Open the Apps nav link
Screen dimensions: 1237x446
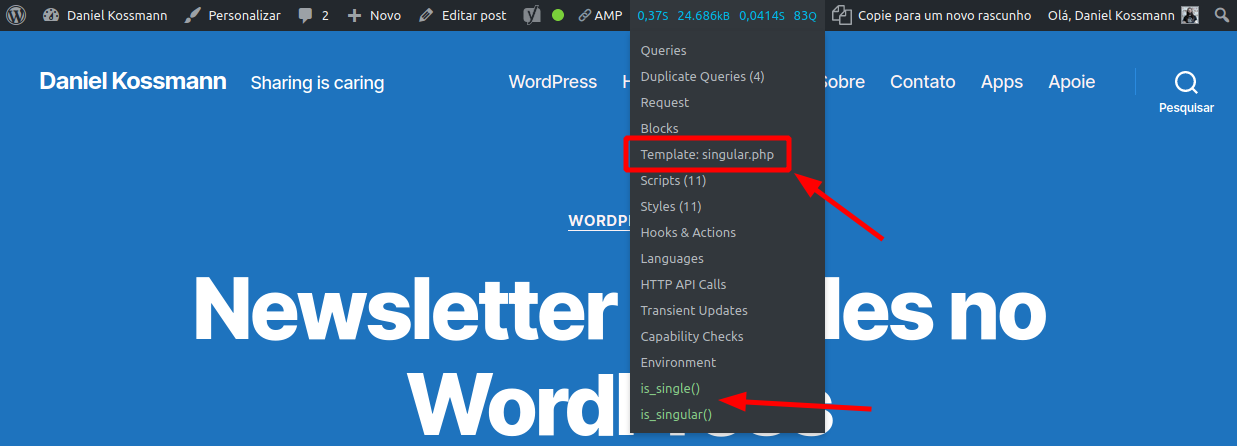tap(1002, 82)
